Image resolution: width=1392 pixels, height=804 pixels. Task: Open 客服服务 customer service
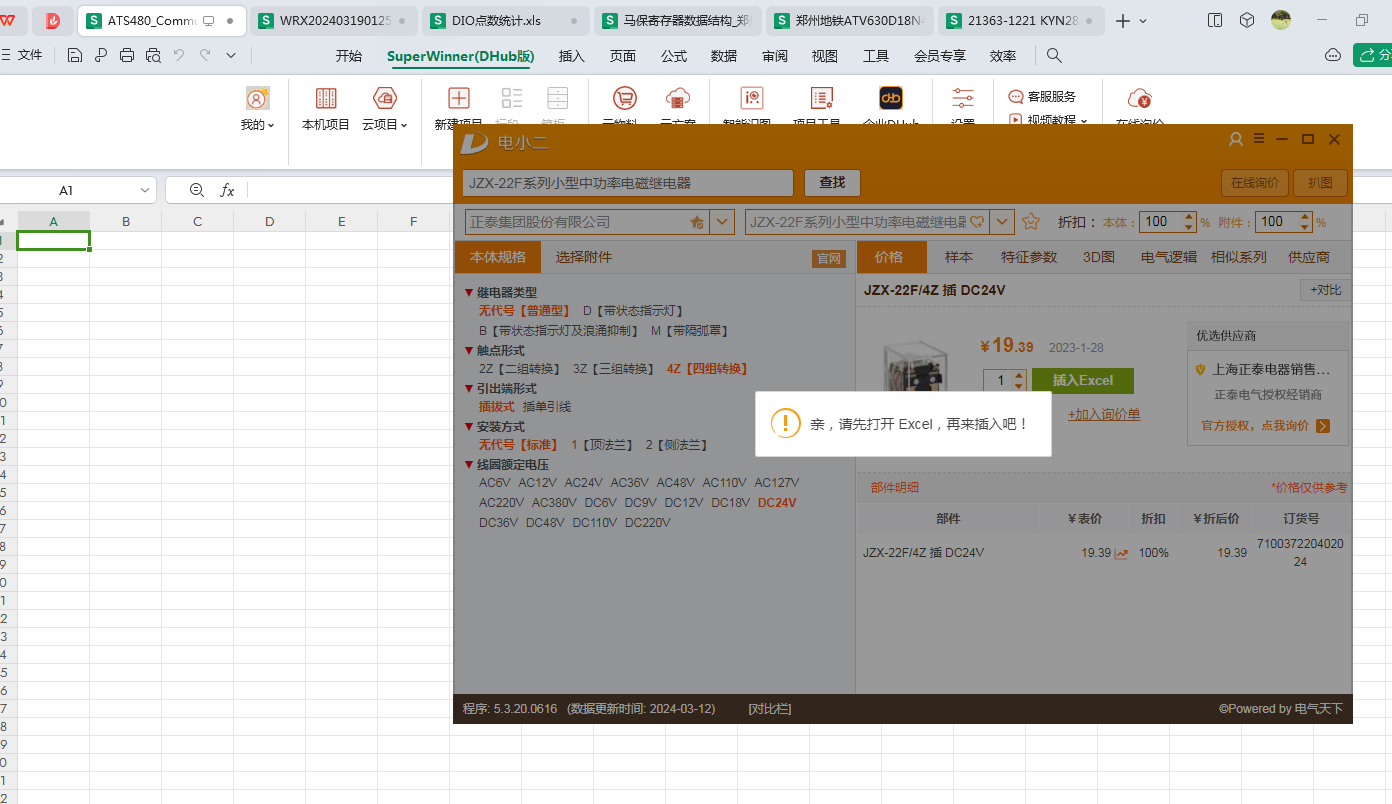pyautogui.click(x=1042, y=97)
